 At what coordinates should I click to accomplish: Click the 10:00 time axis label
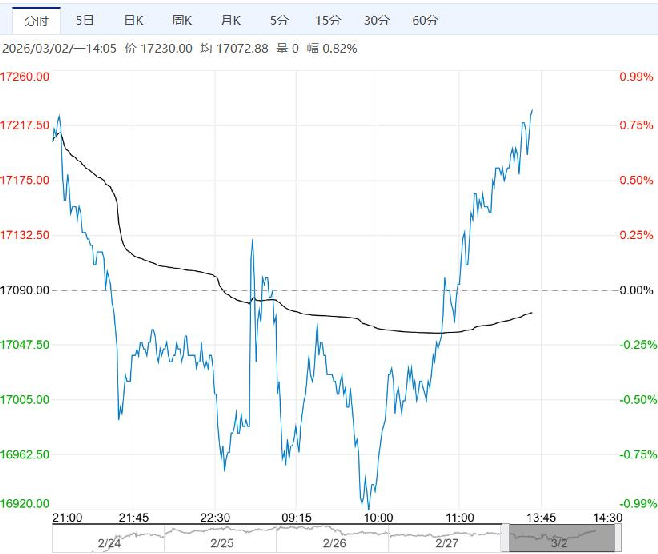click(x=378, y=518)
